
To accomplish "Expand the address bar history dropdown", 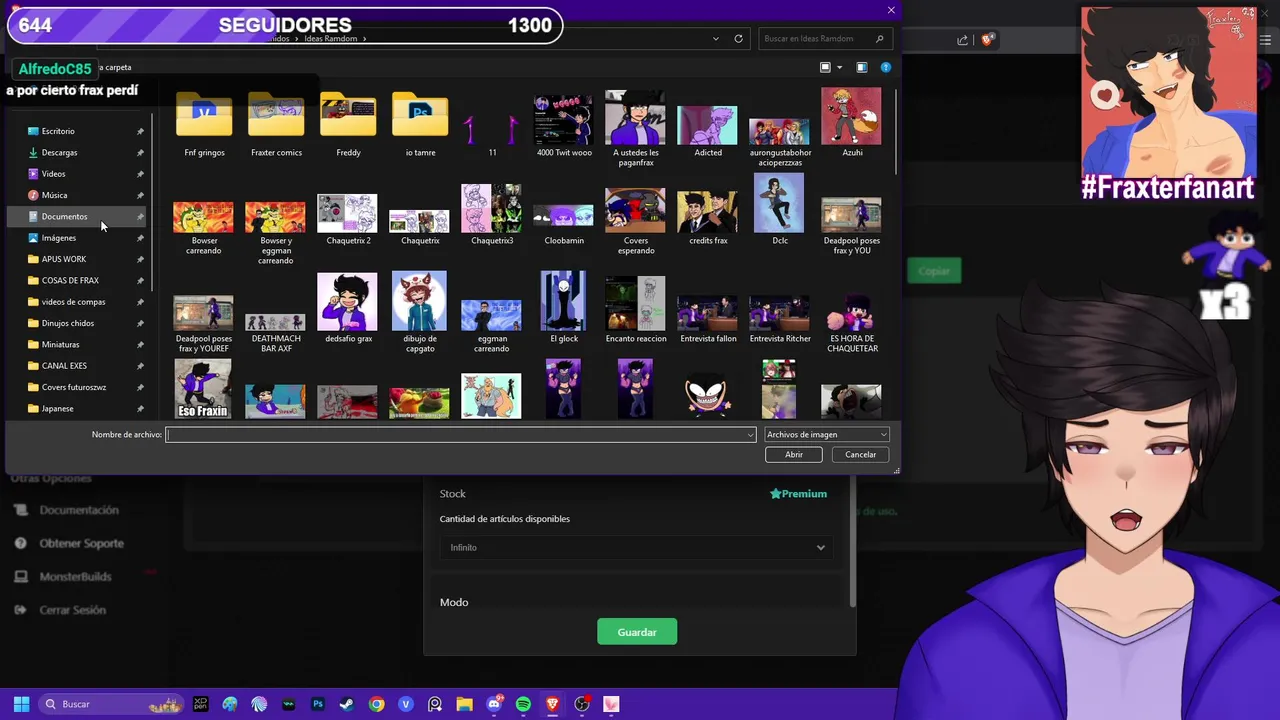I will (x=716, y=39).
